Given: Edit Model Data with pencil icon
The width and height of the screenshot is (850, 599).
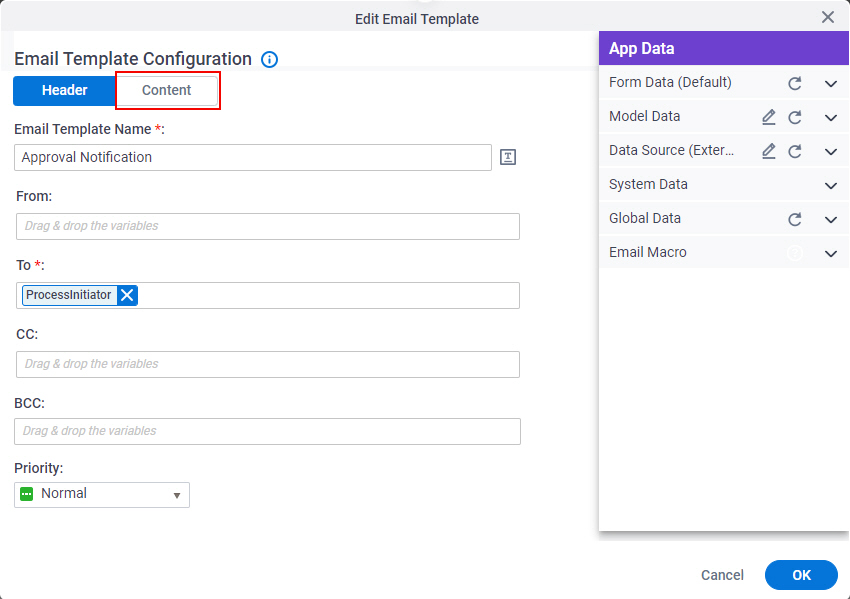Looking at the screenshot, I should [x=769, y=117].
